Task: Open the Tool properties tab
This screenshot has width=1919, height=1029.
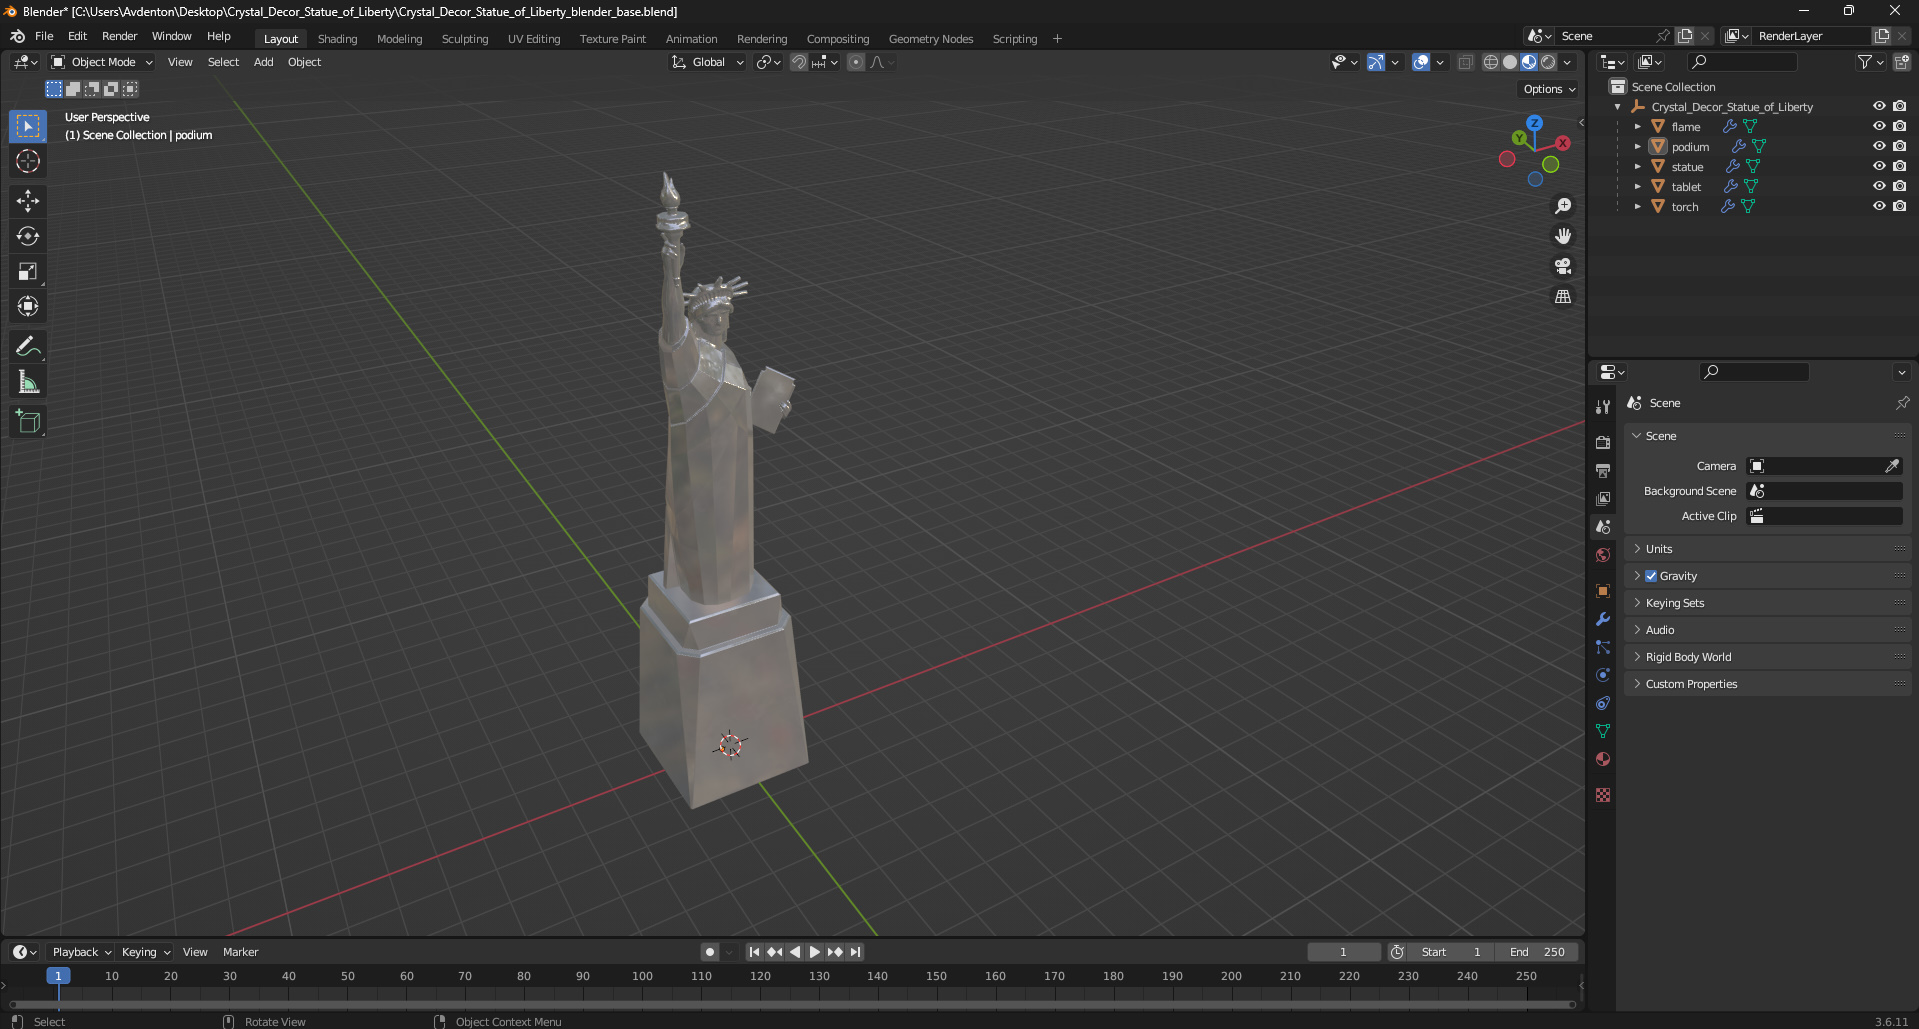Action: [1603, 407]
